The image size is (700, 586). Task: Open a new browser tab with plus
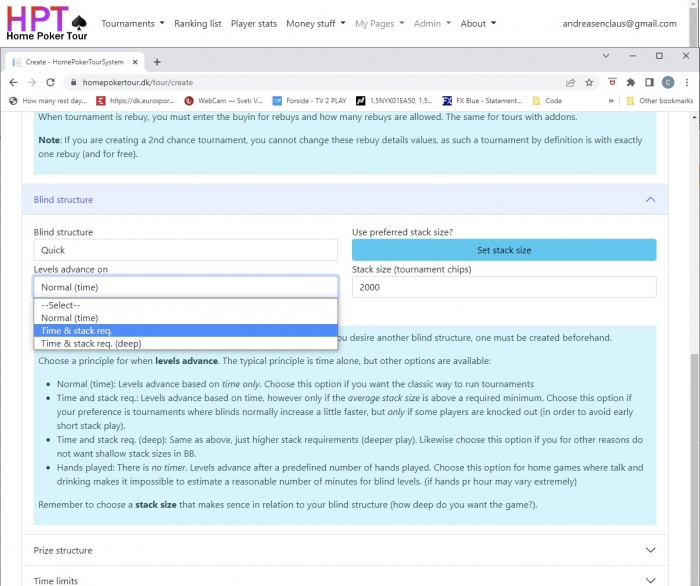click(157, 62)
